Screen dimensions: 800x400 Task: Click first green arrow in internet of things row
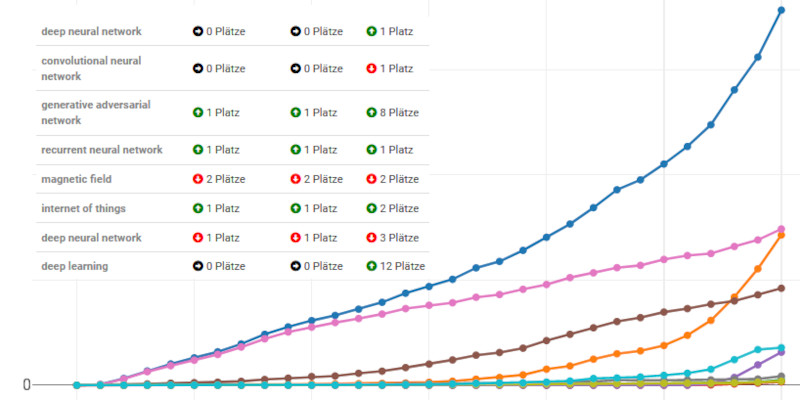198,208
